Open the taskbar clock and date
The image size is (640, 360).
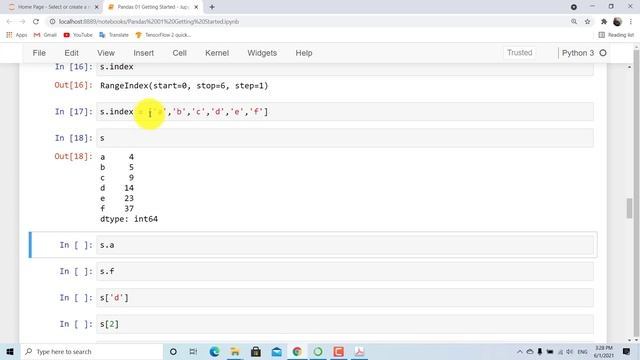click(x=604, y=351)
